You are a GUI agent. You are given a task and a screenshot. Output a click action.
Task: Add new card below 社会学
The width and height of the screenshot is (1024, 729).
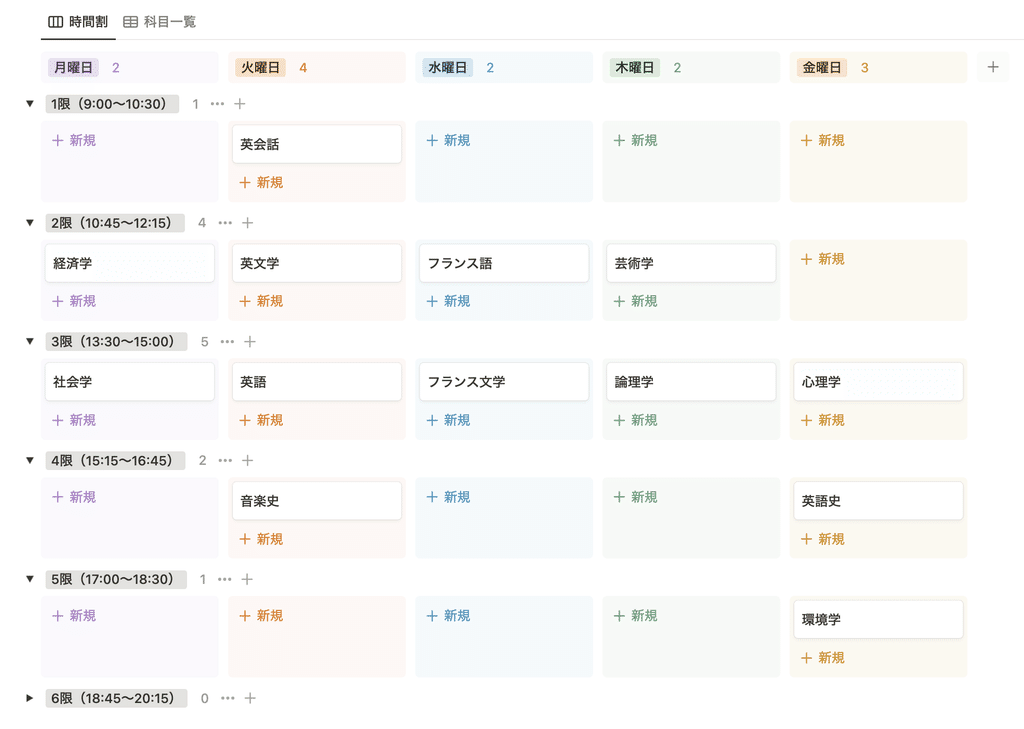pos(74,420)
